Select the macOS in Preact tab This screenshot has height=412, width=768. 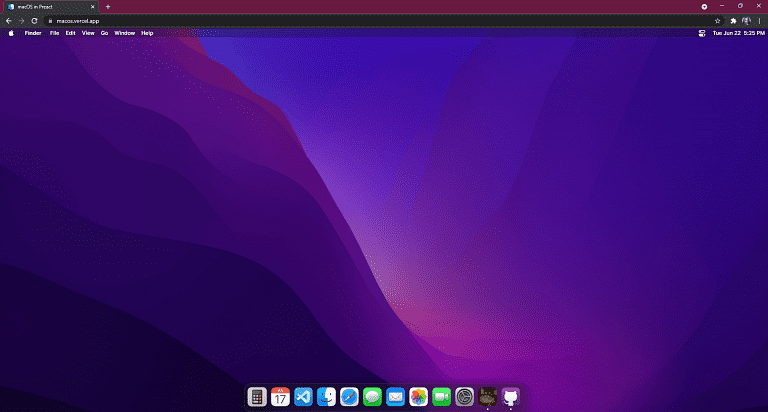(49, 7)
